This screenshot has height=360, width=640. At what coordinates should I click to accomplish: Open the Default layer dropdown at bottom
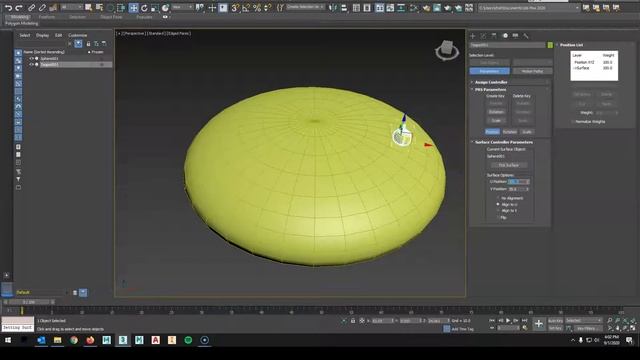pyautogui.click(x=41, y=292)
